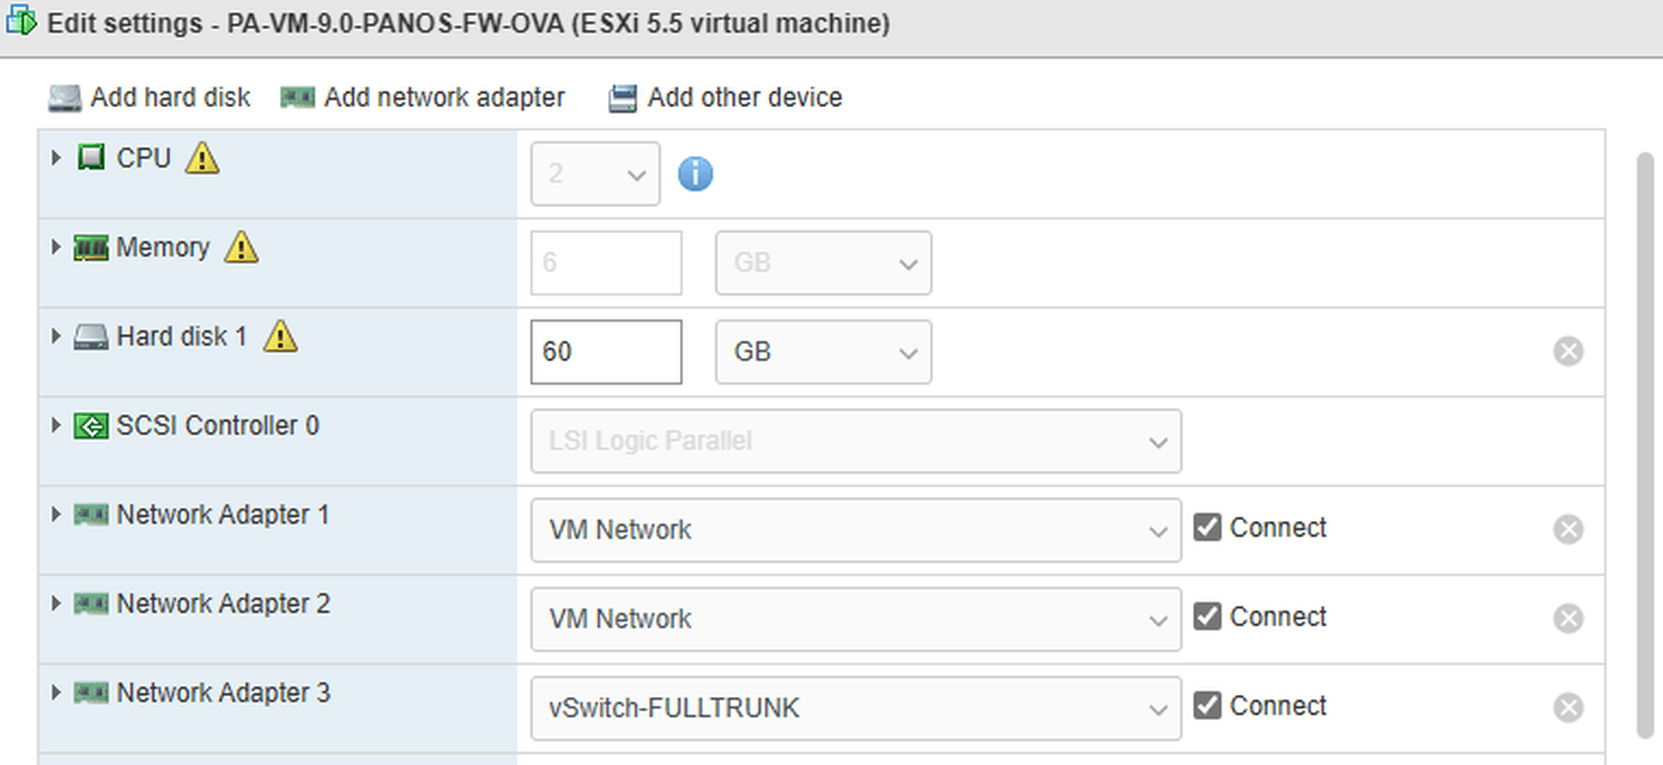1663x765 pixels.
Task: Click the SCSI Controller 0 label
Action: coord(218,425)
